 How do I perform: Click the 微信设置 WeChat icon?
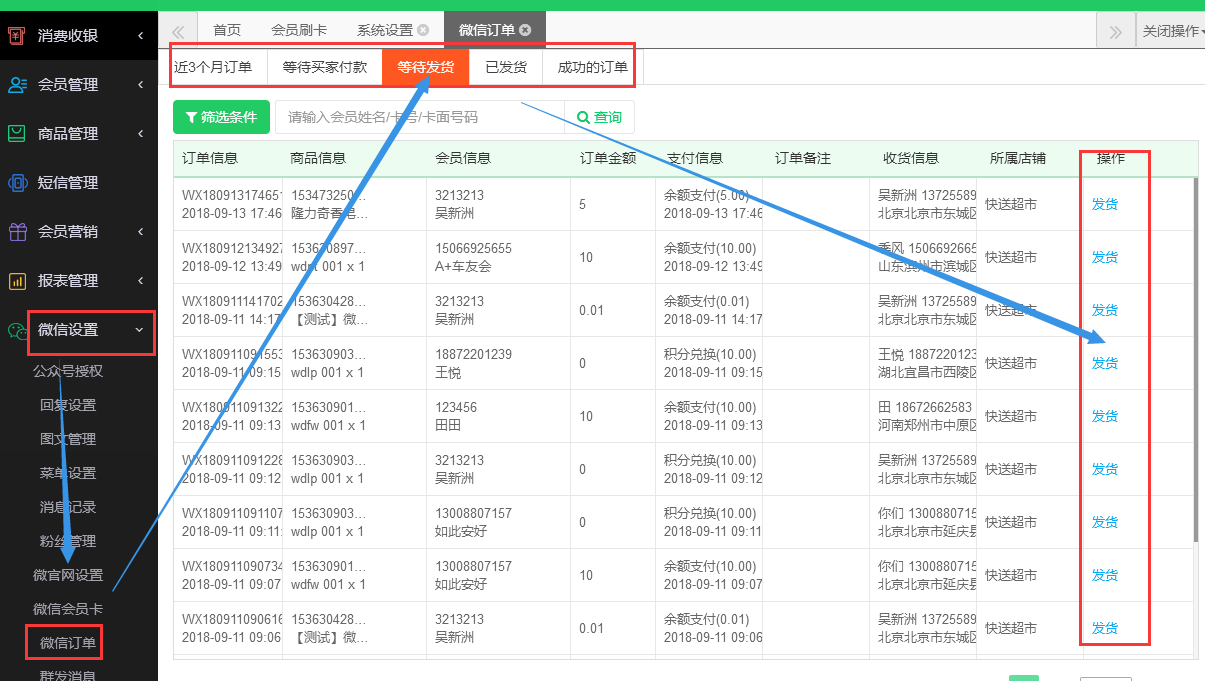[x=17, y=329]
